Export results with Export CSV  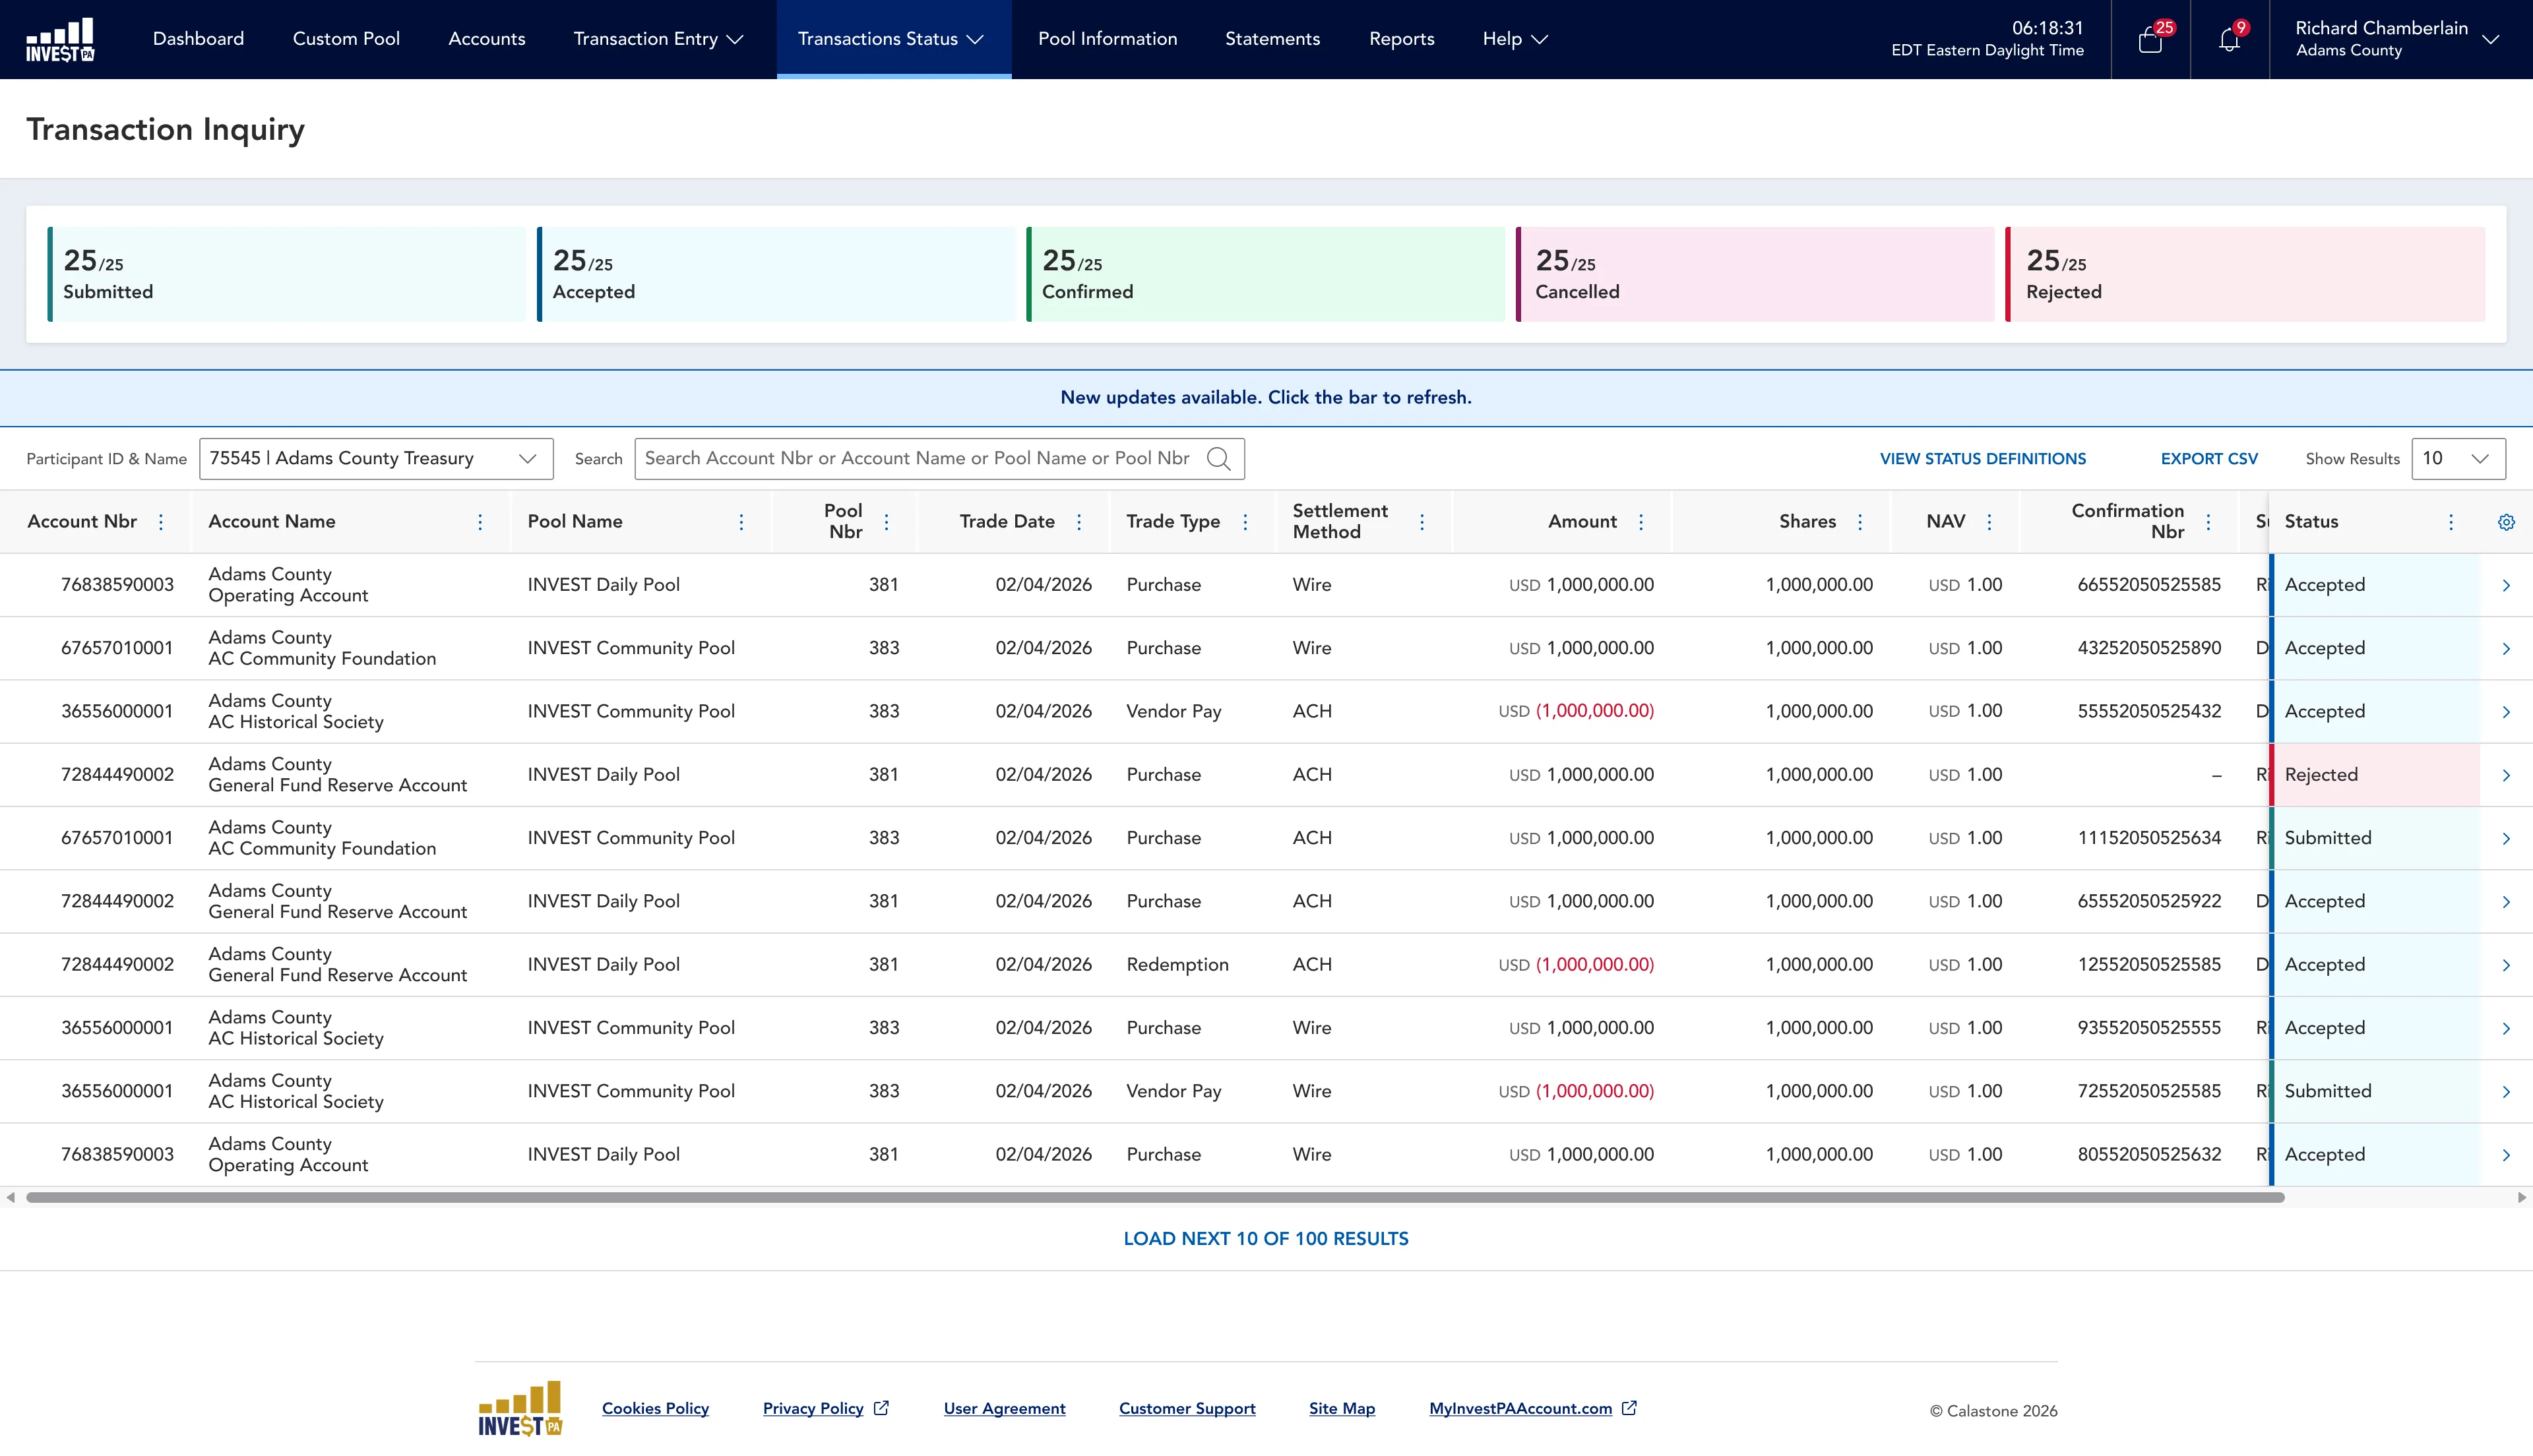2209,459
